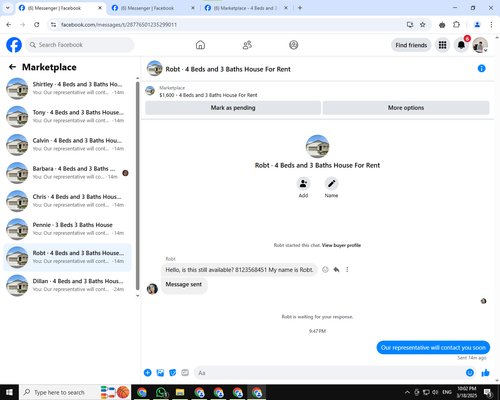Click the Mark as pending button
Image resolution: width=500 pixels, height=400 pixels.
tap(233, 108)
